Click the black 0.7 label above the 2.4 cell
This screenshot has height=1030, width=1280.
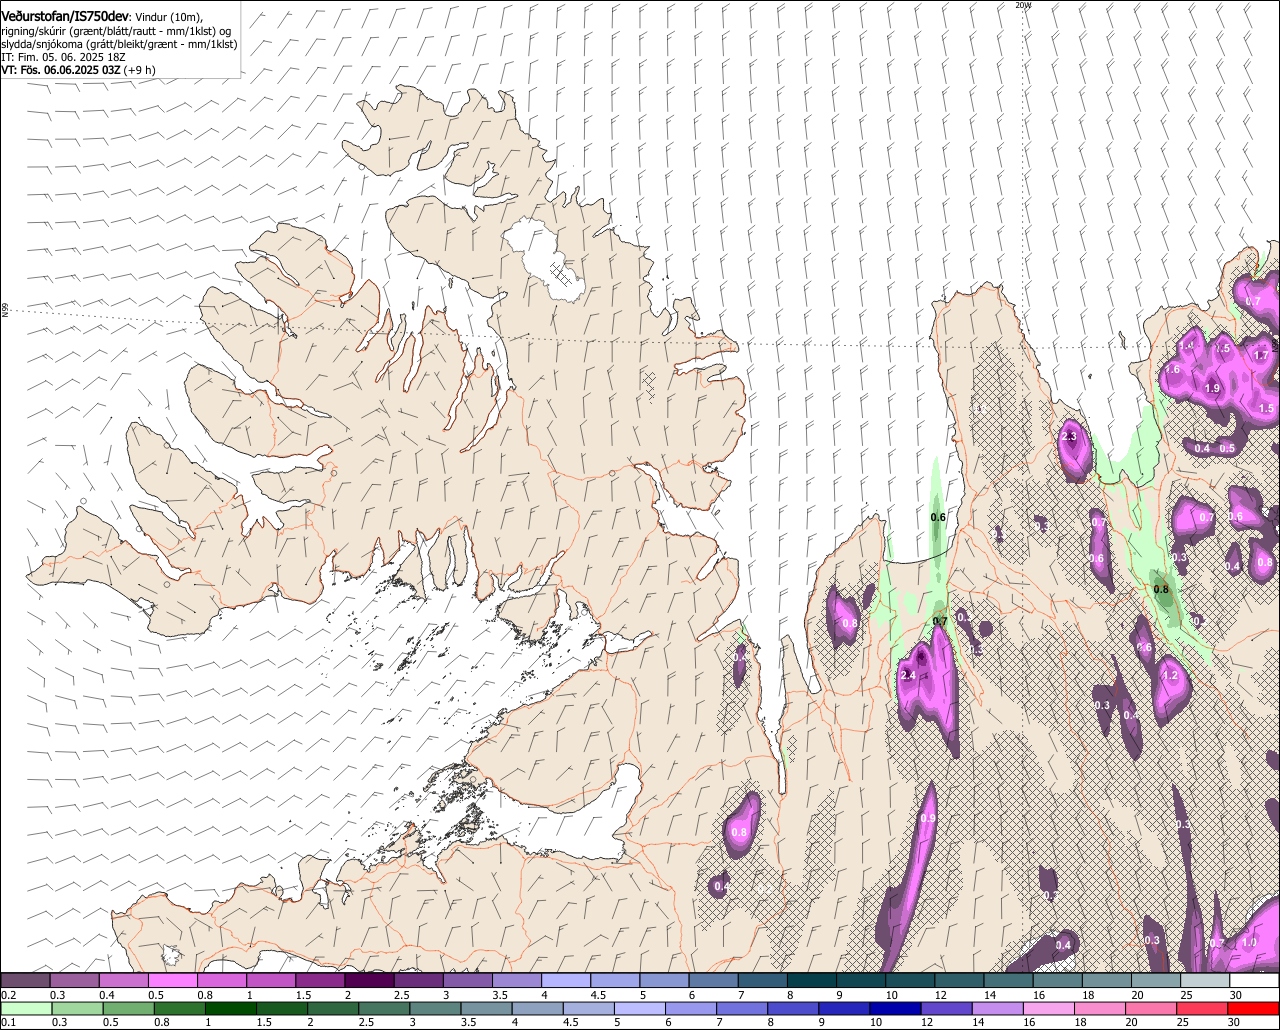(940, 621)
